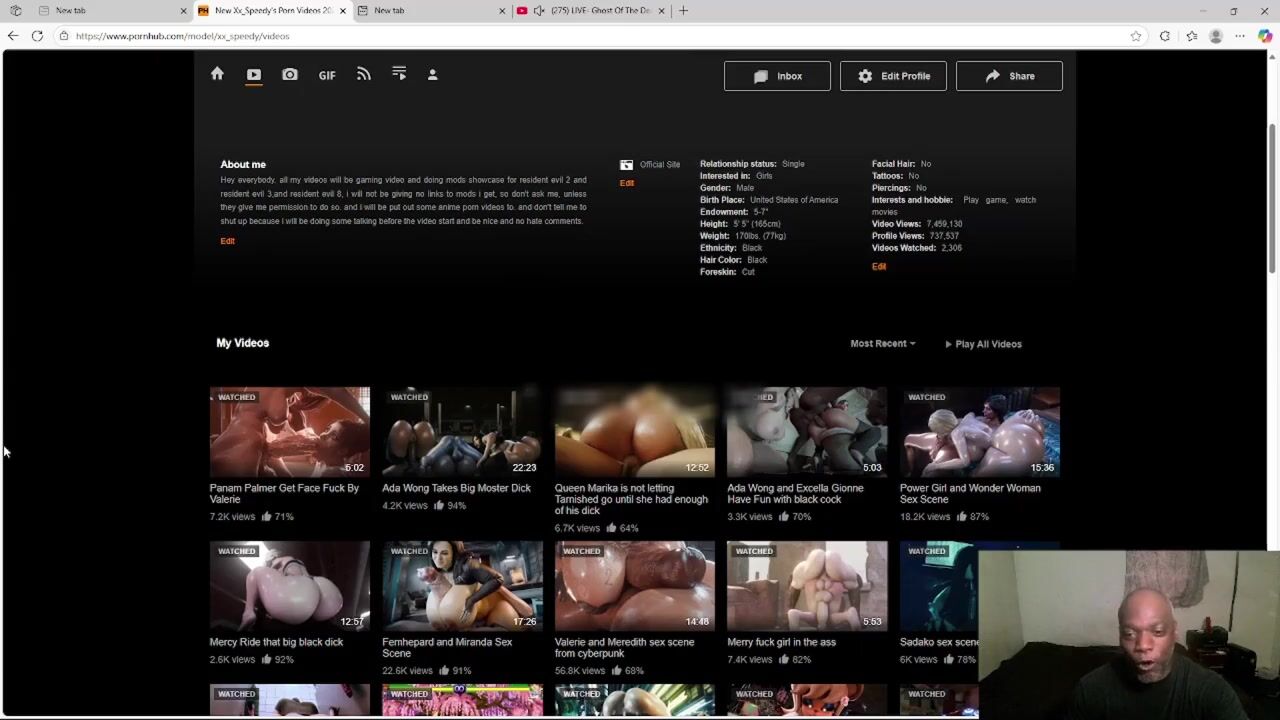
Task: Click the Share button
Action: pos(1009,76)
